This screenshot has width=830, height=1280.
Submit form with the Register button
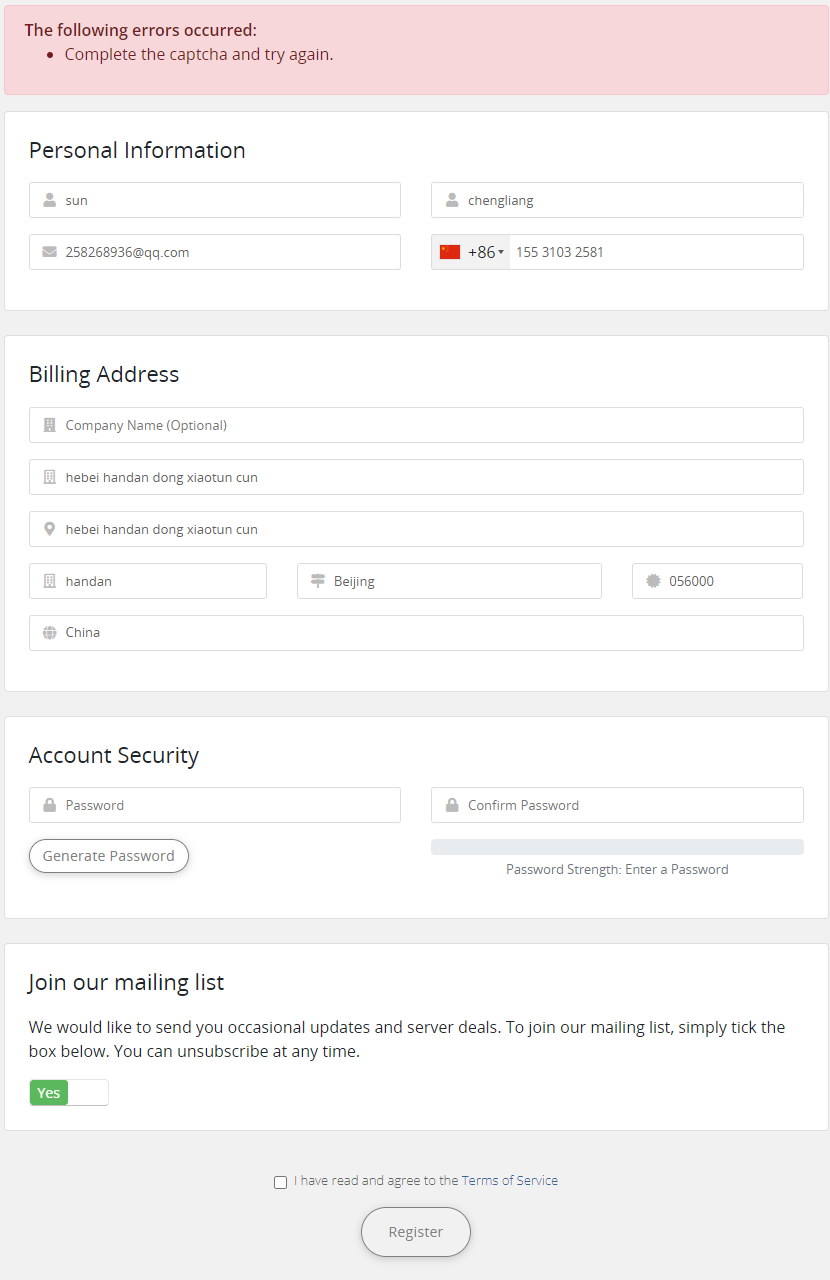[416, 1232]
